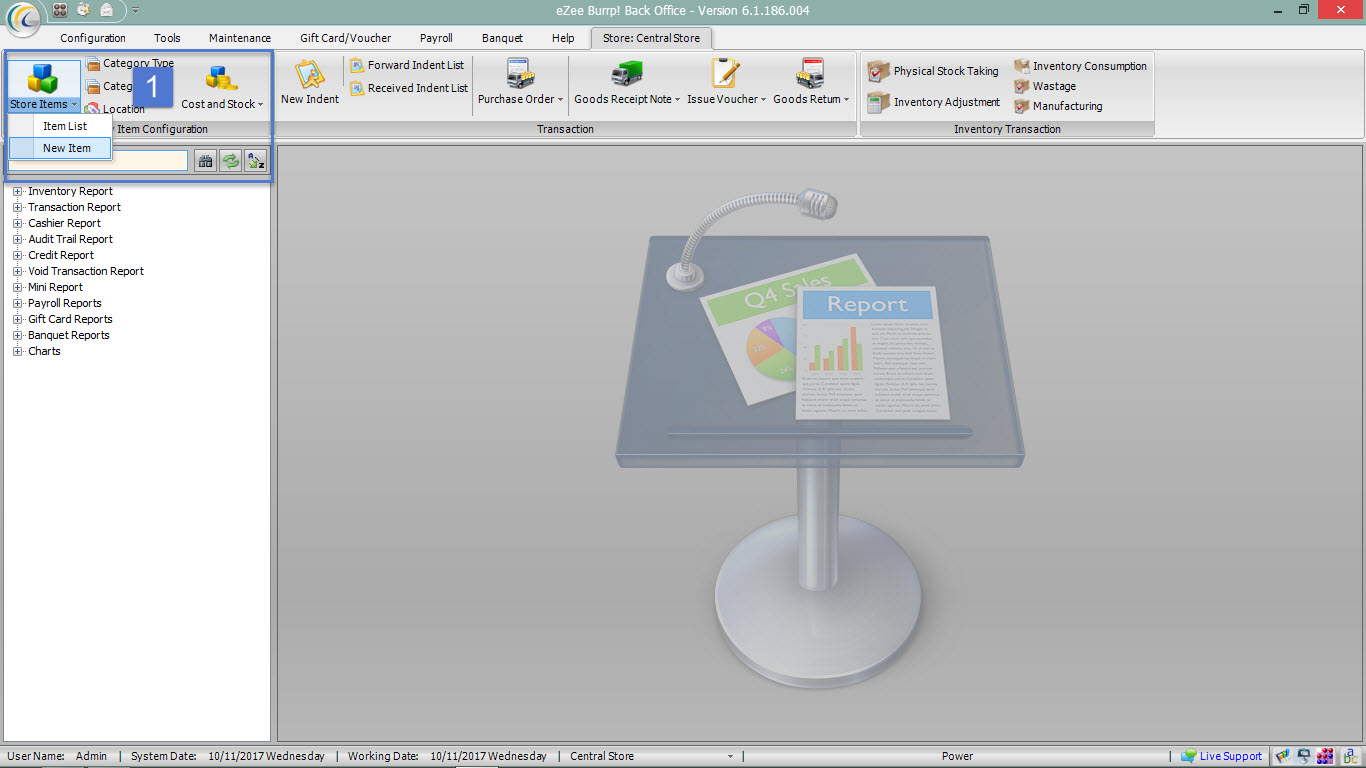The height and width of the screenshot is (768, 1366).
Task: Open Category Type configuration
Action: [x=131, y=63]
